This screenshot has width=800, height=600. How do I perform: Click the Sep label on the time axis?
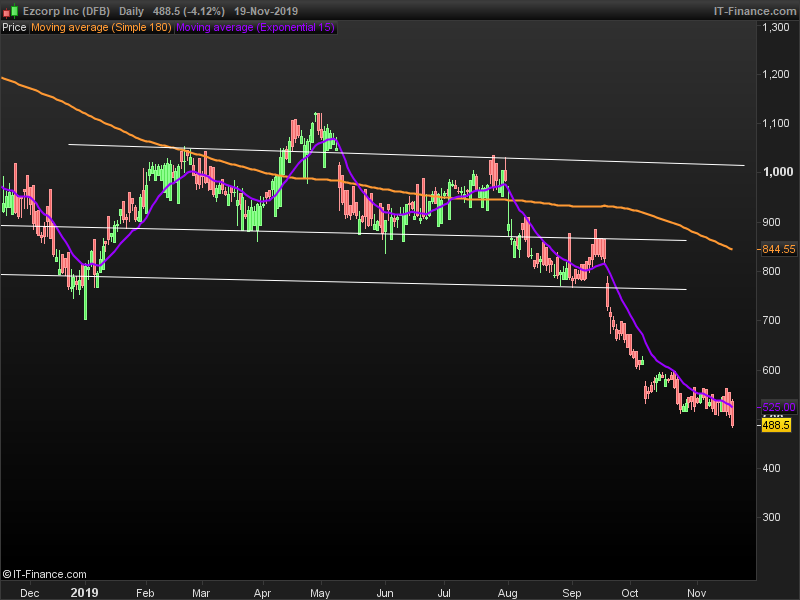coord(571,593)
